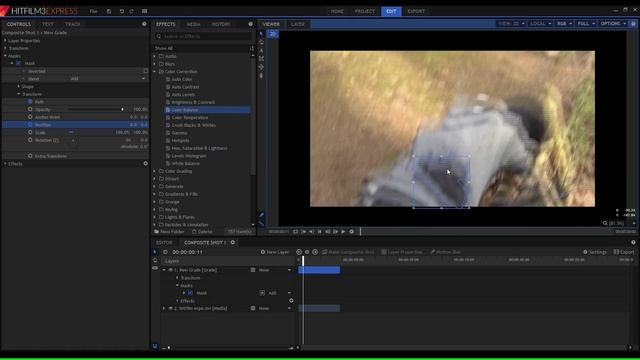640x360 pixels.
Task: Click the add effect plus icon in the timeline's Effects row
Action: coord(291,301)
